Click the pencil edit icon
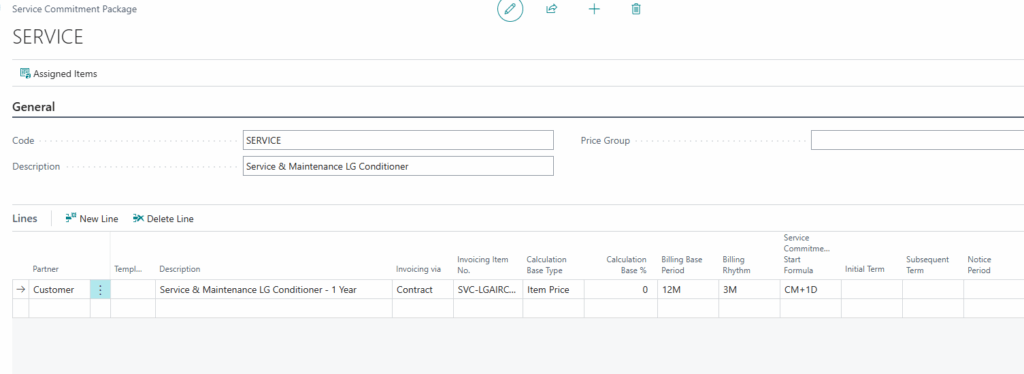 (x=510, y=9)
